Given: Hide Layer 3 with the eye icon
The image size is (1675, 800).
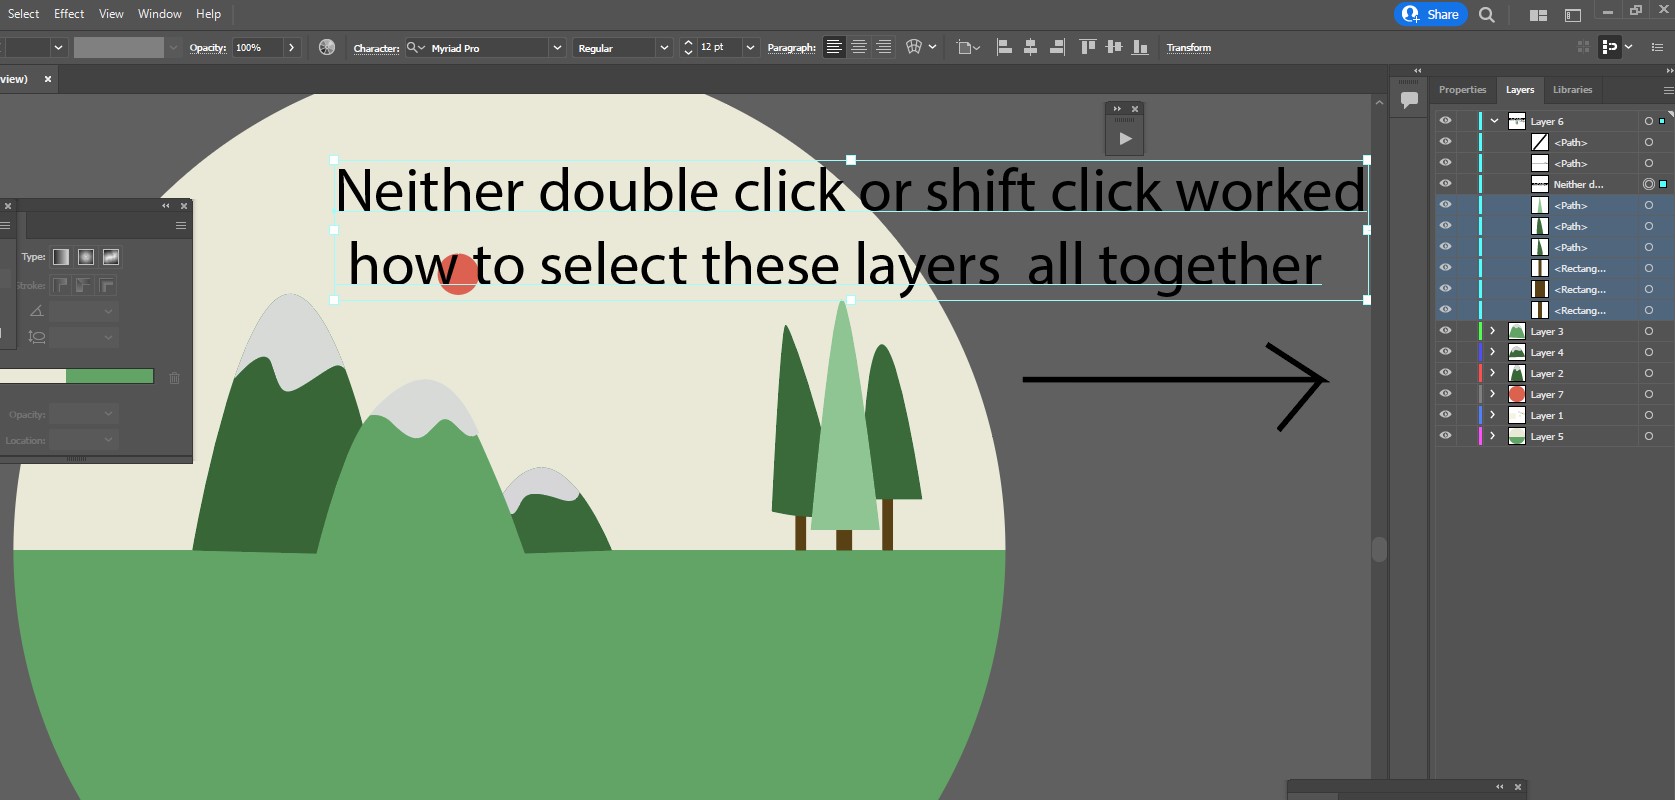Looking at the screenshot, I should (1445, 331).
